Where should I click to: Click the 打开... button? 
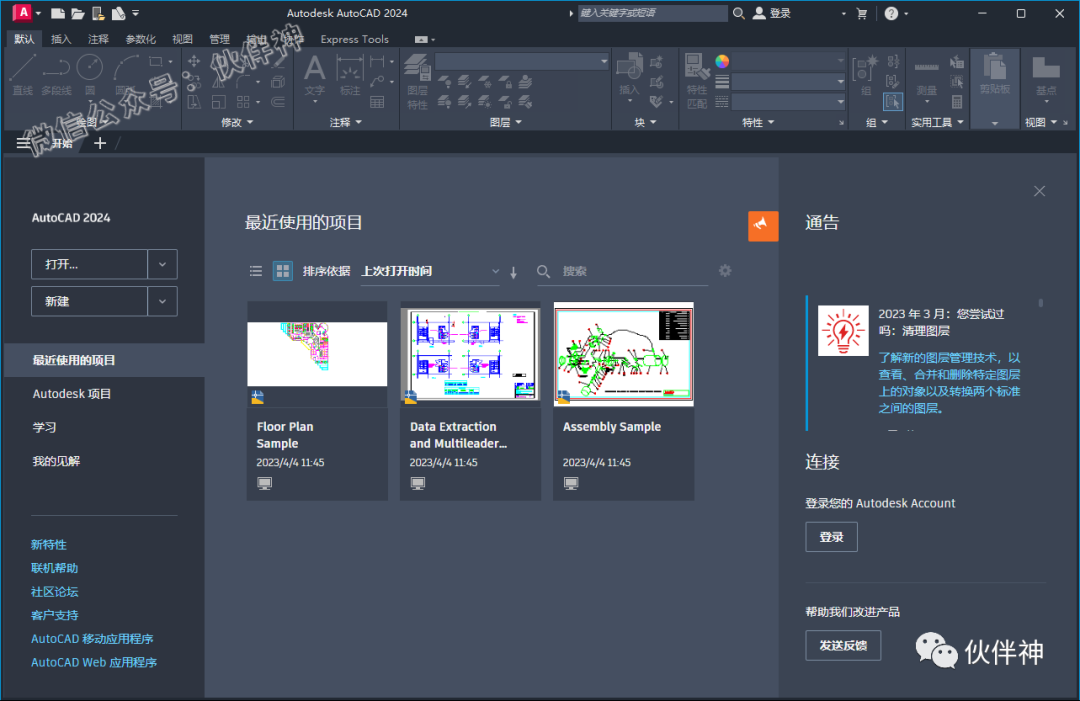(x=90, y=264)
